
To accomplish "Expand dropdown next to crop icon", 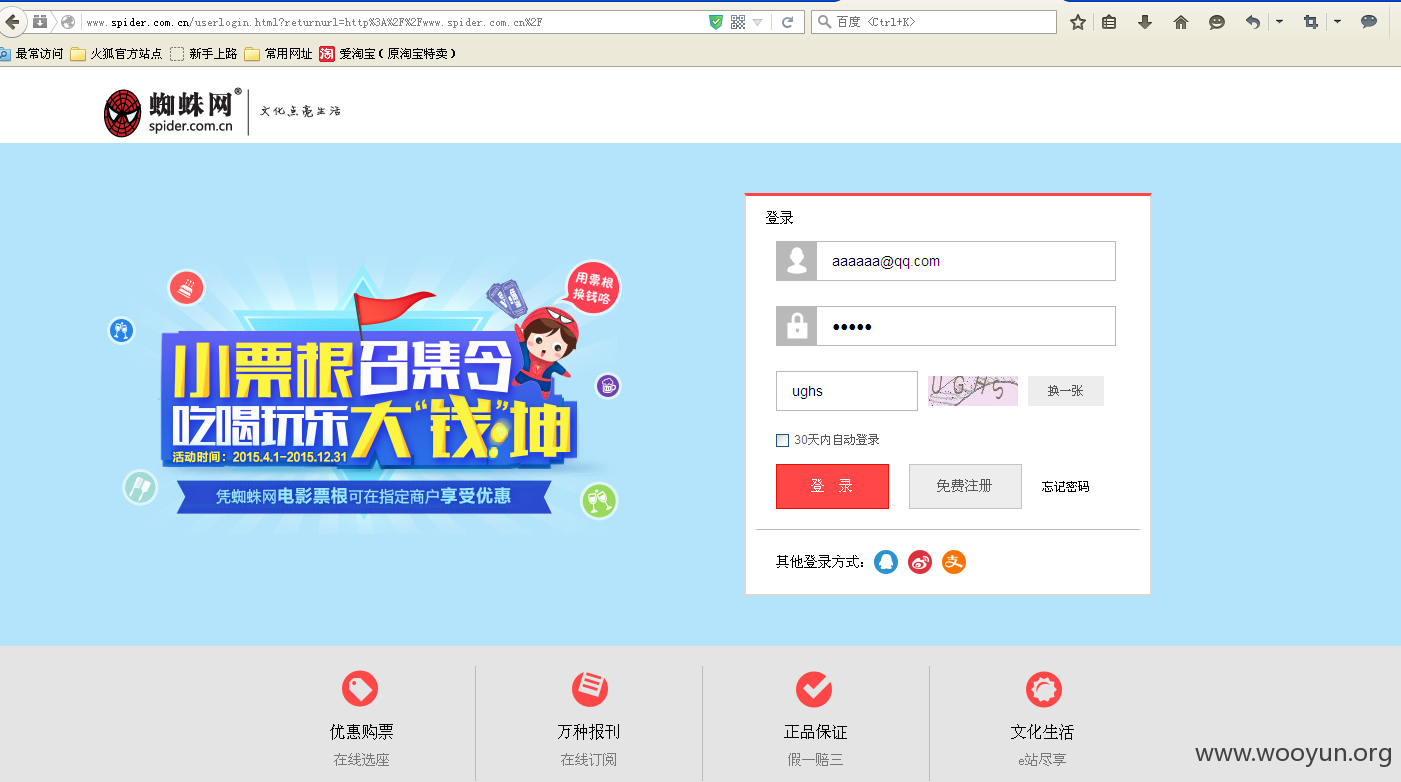I will [1337, 21].
